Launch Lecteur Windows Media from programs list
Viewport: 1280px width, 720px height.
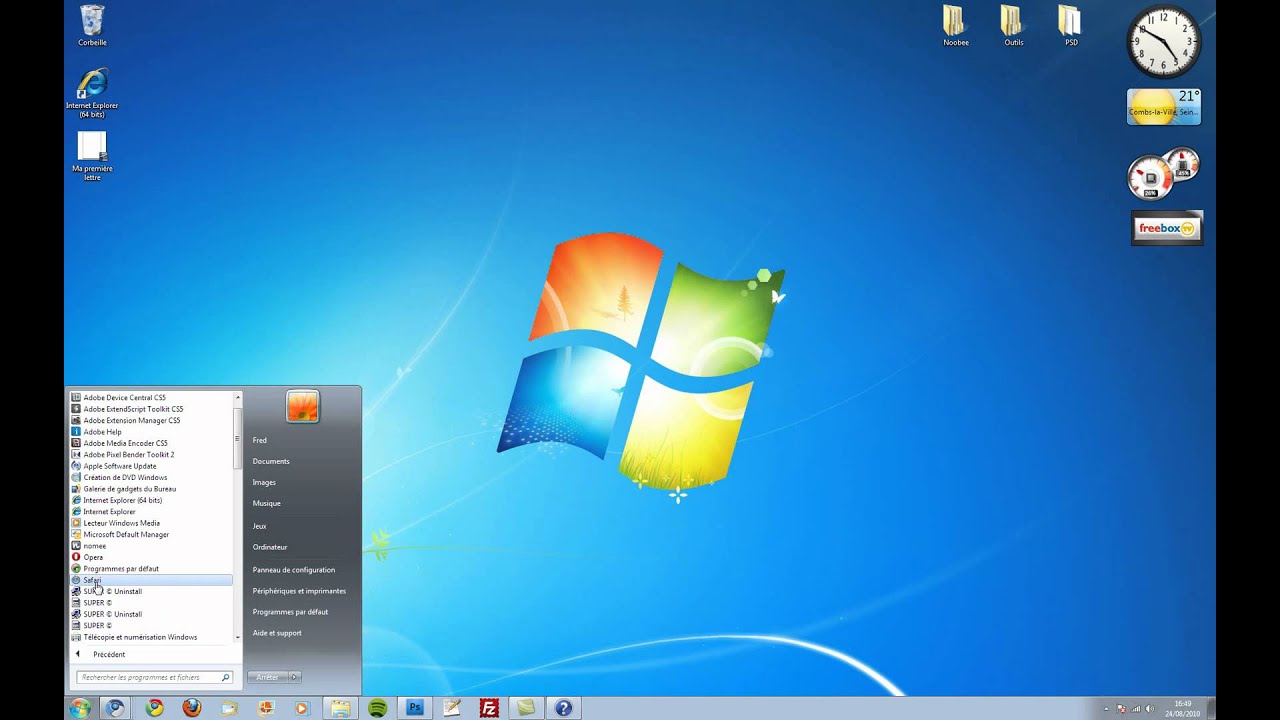click(152, 523)
